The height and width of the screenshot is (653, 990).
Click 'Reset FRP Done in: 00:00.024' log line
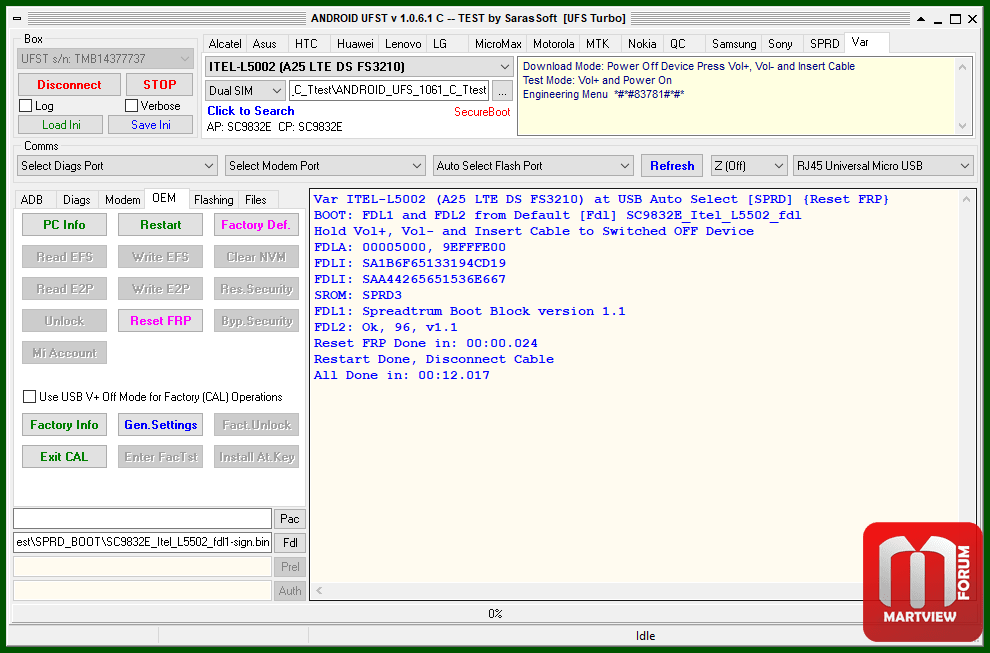pyautogui.click(x=426, y=343)
